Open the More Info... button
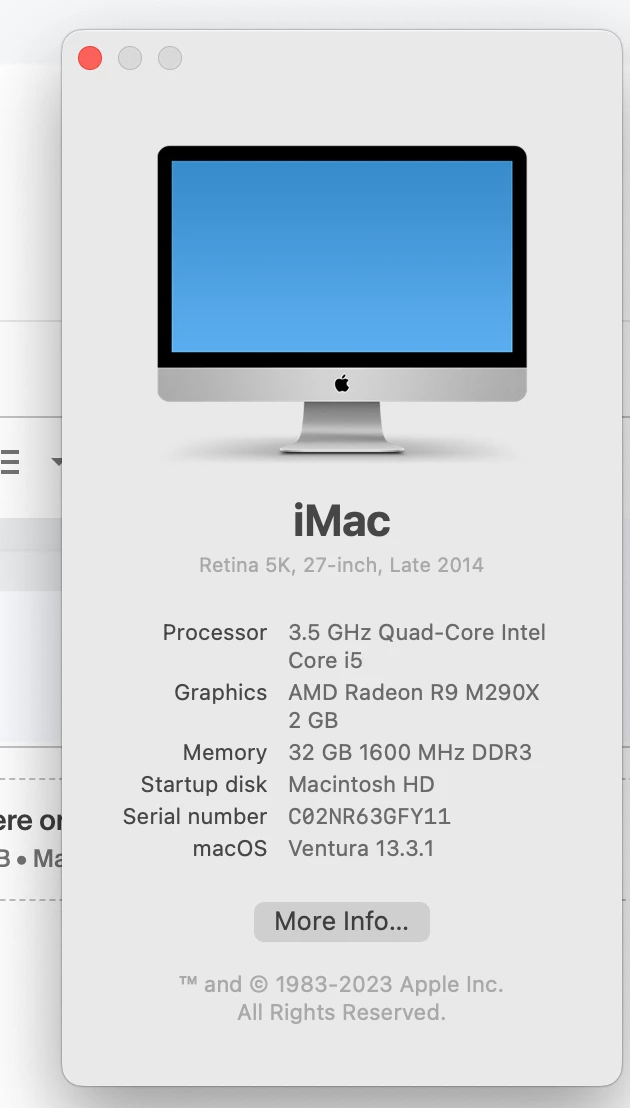Screen dimensions: 630x1108 point(342,921)
